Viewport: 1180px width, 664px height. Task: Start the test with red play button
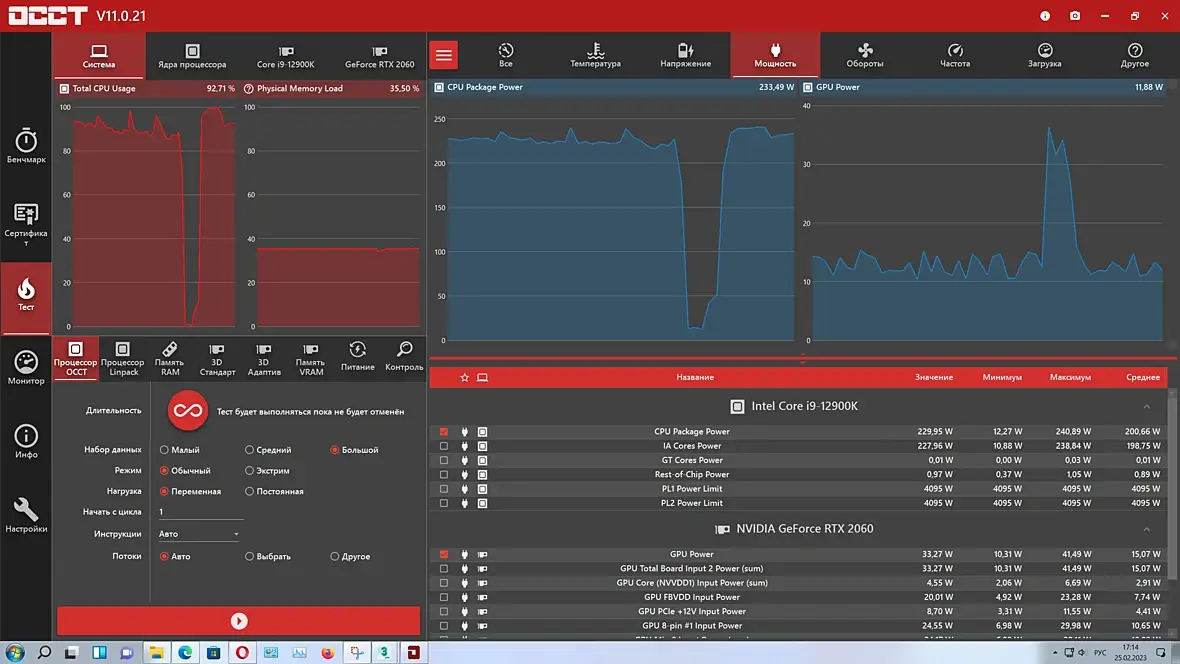239,621
